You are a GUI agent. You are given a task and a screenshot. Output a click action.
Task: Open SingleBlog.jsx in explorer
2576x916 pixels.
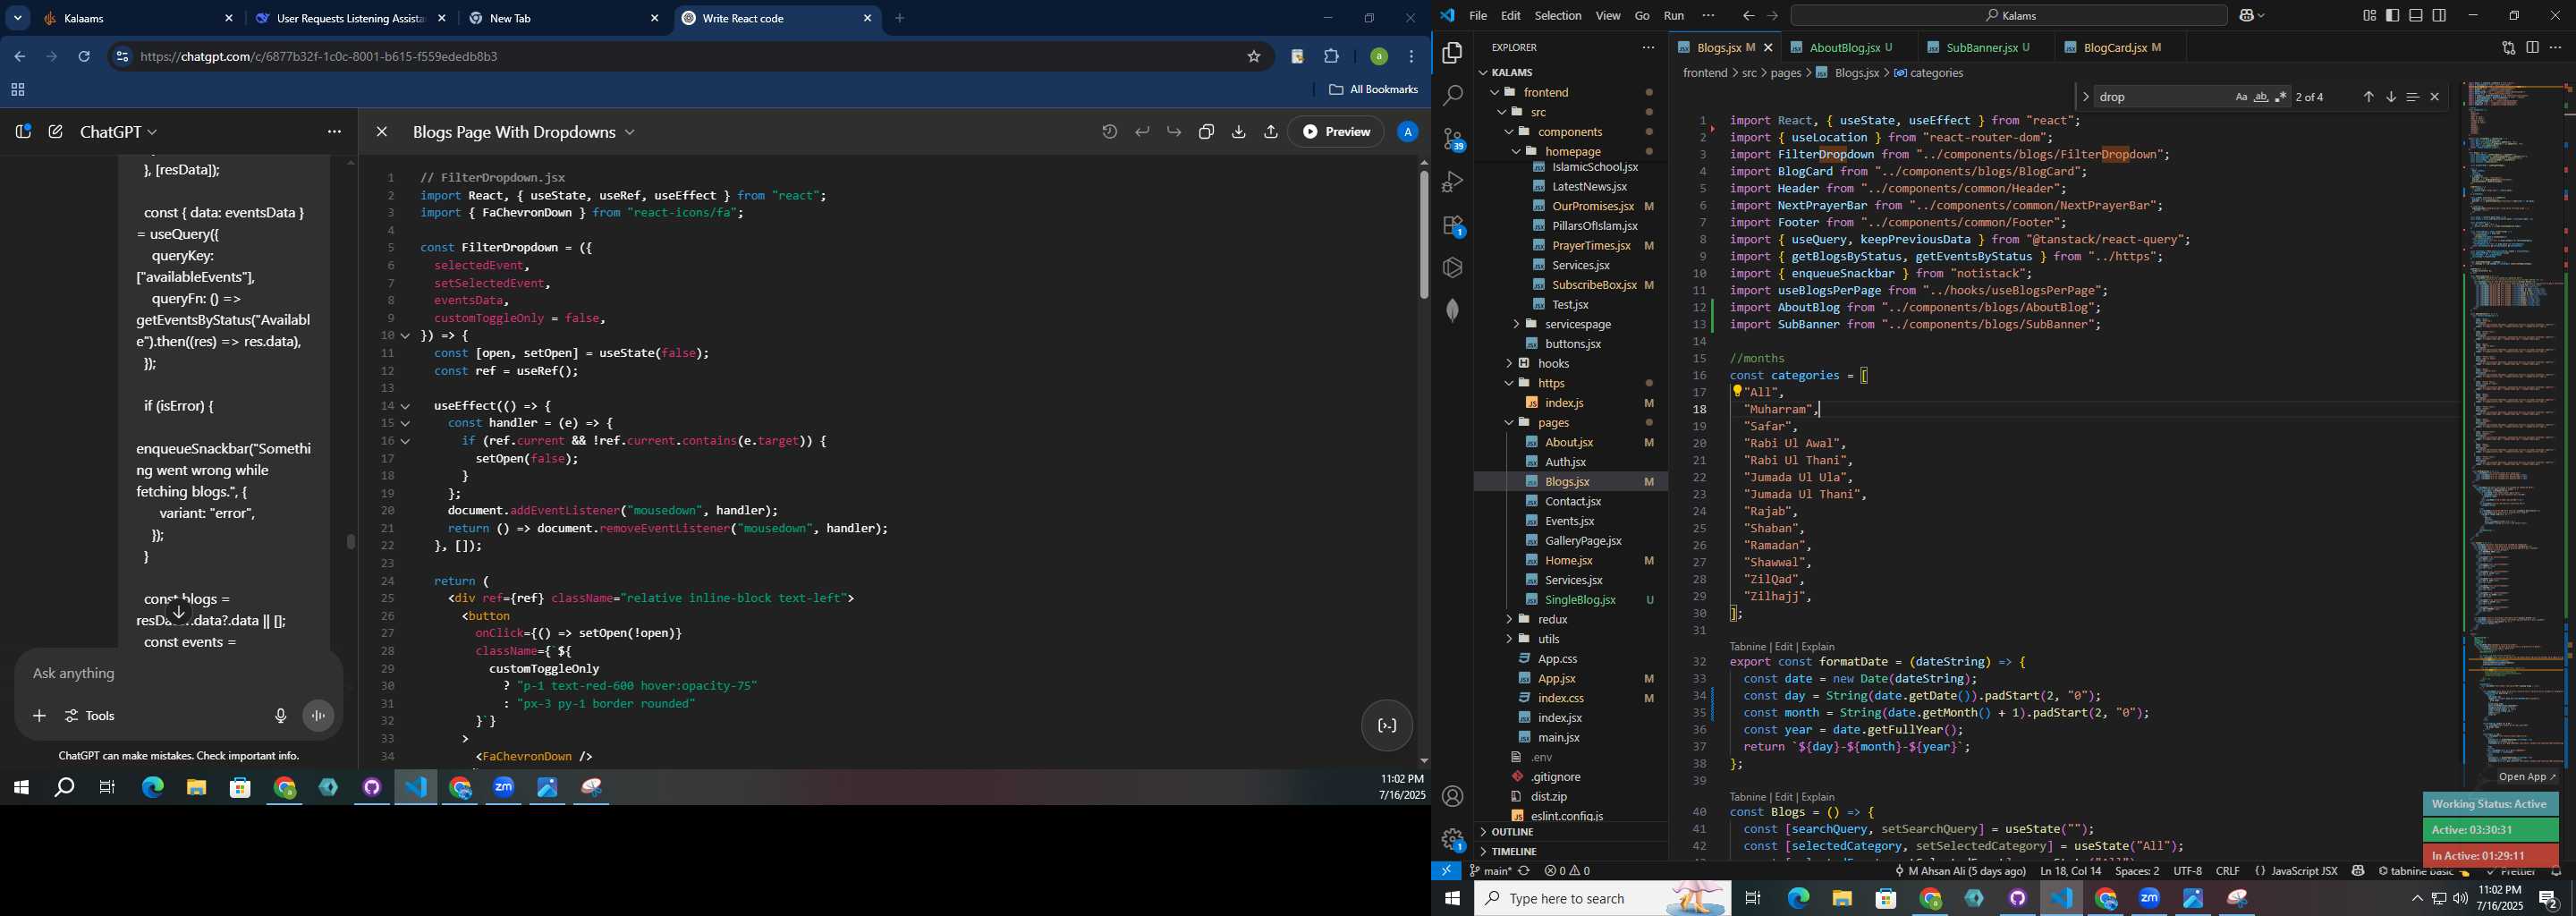1580,600
